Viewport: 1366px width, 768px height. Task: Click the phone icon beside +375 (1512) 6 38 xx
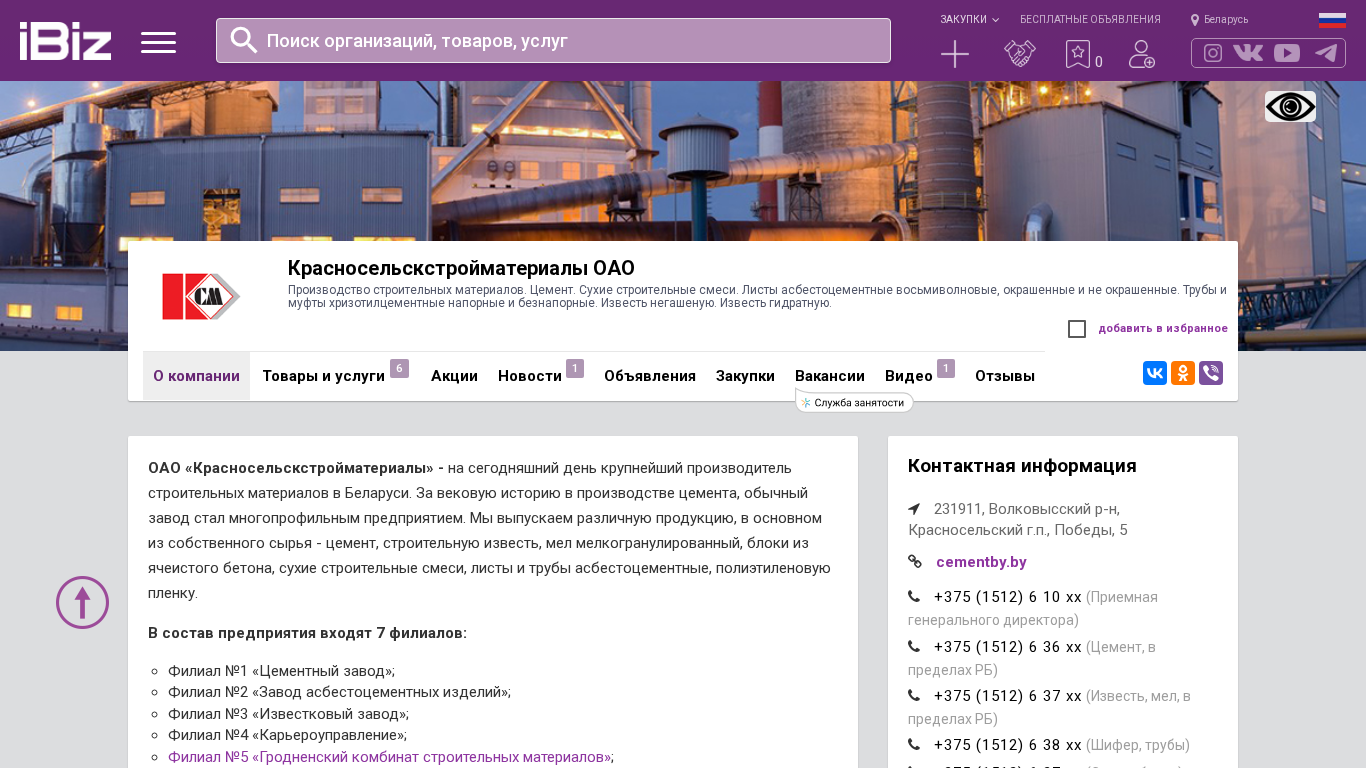(x=914, y=744)
